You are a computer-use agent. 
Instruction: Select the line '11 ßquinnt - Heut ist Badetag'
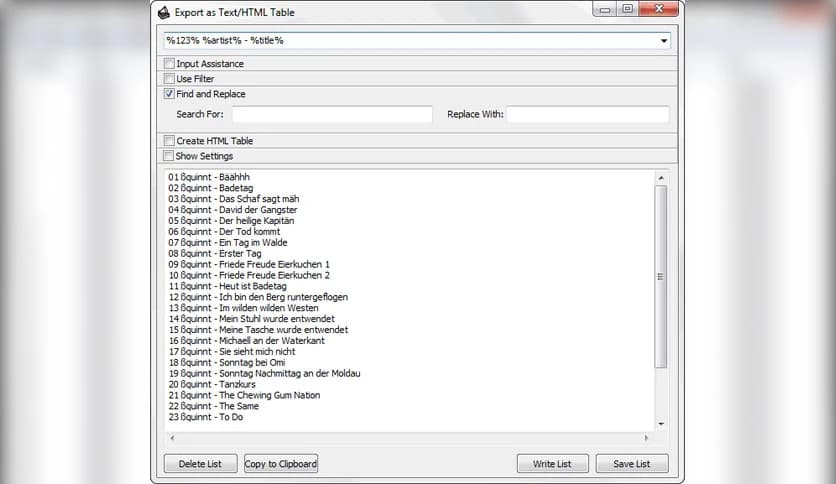pyautogui.click(x=227, y=286)
